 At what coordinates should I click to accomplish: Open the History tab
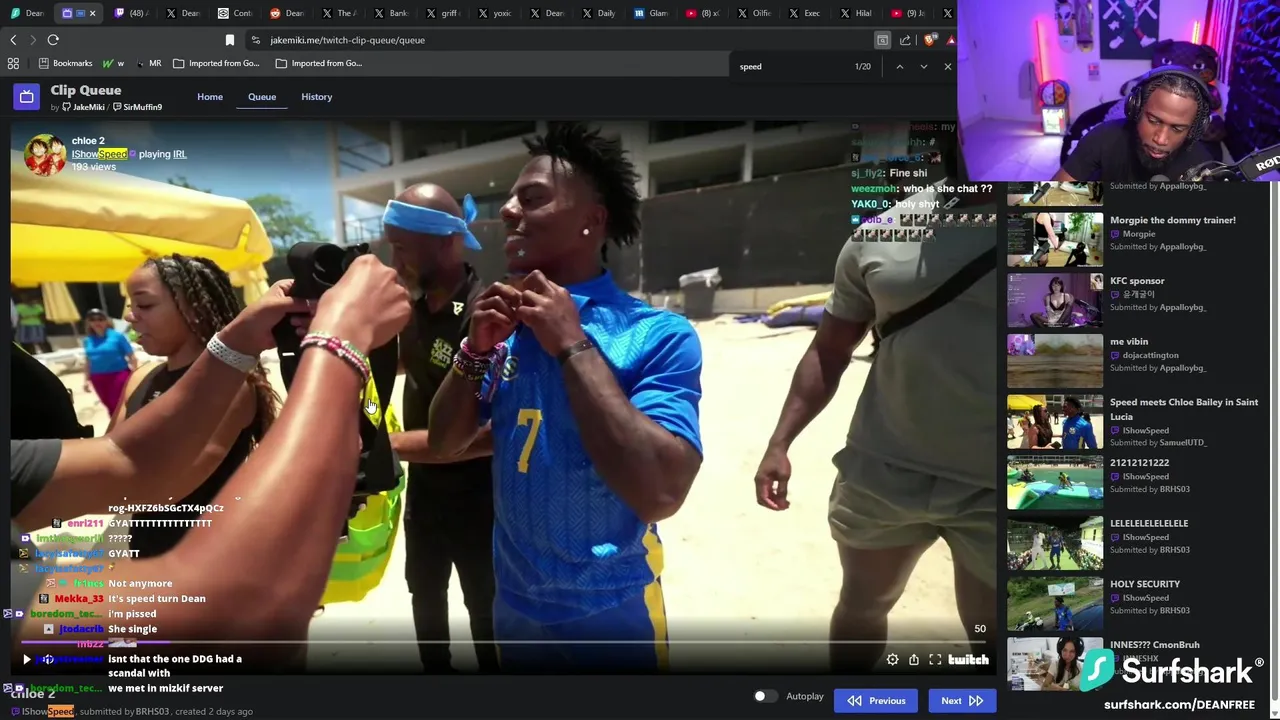[316, 97]
